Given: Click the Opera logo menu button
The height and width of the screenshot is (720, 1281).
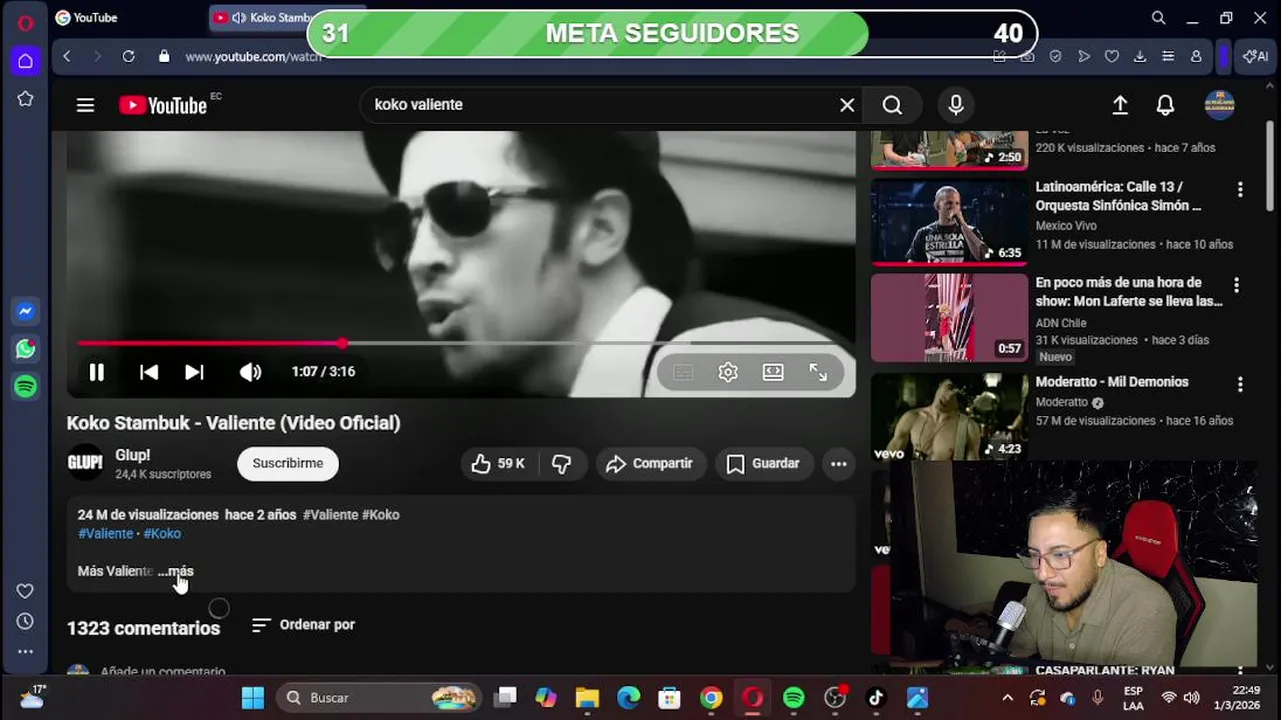Looking at the screenshot, I should [25, 23].
